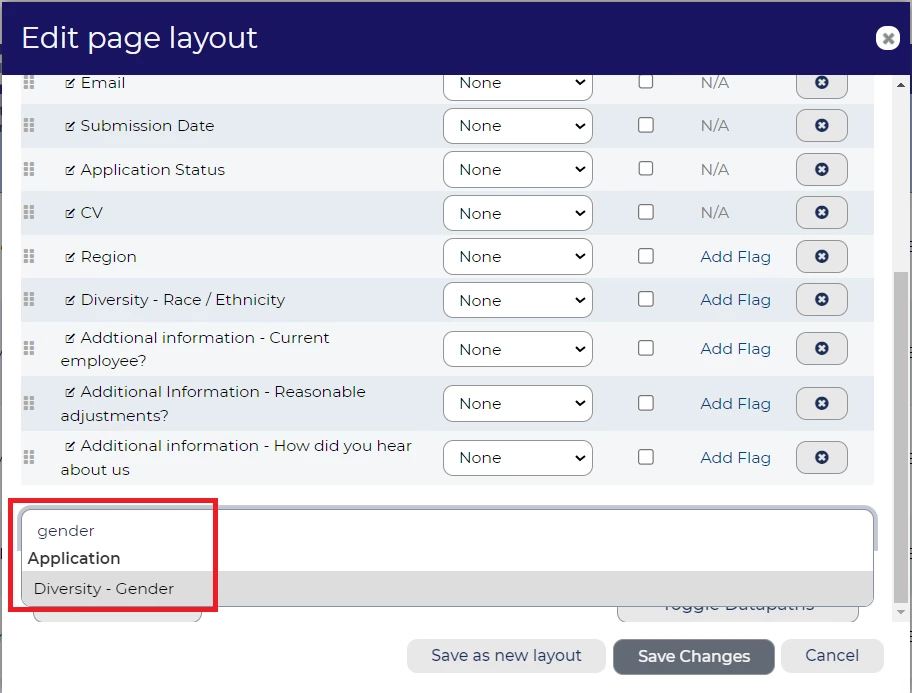Click the vertical scrollbar of the dialog
Image resolution: width=912 pixels, height=693 pixels.
[x=901, y=400]
